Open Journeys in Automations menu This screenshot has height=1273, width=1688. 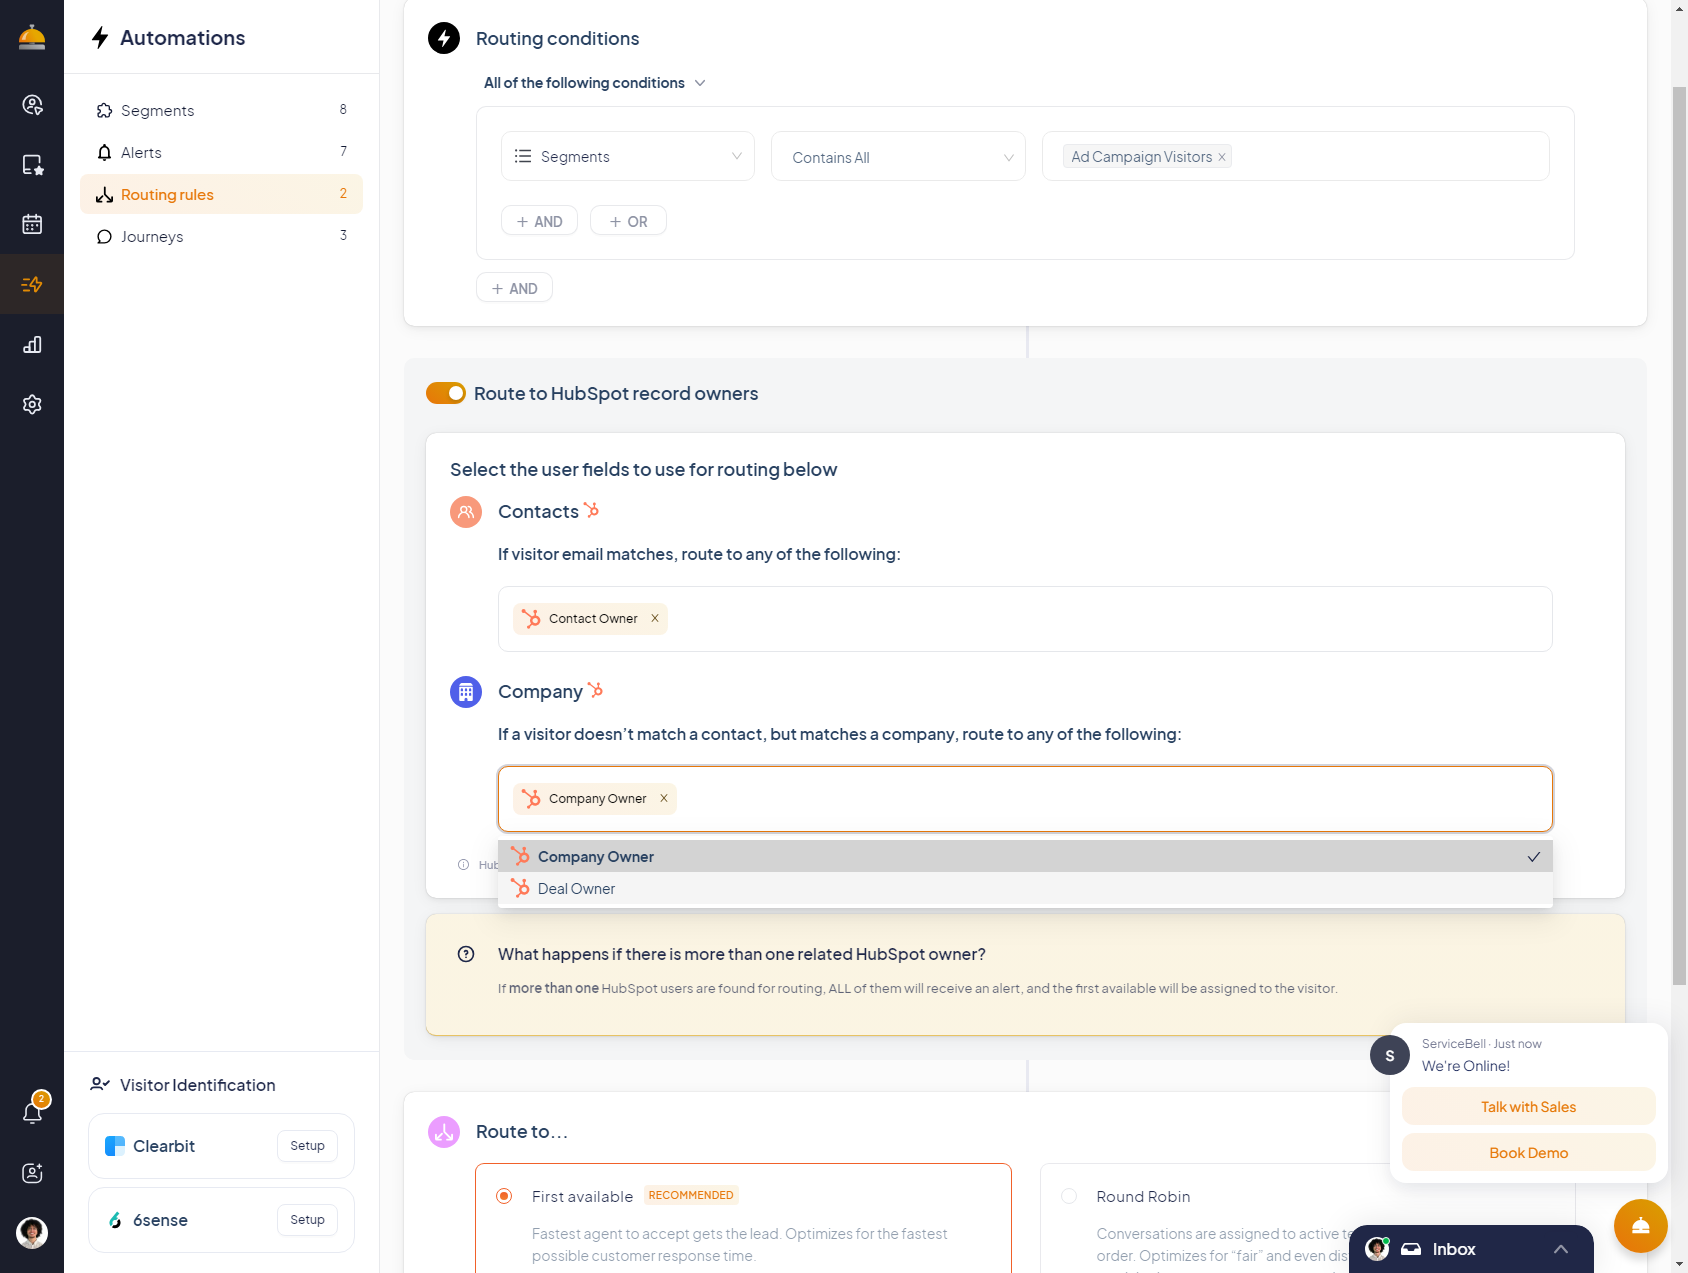(221, 236)
